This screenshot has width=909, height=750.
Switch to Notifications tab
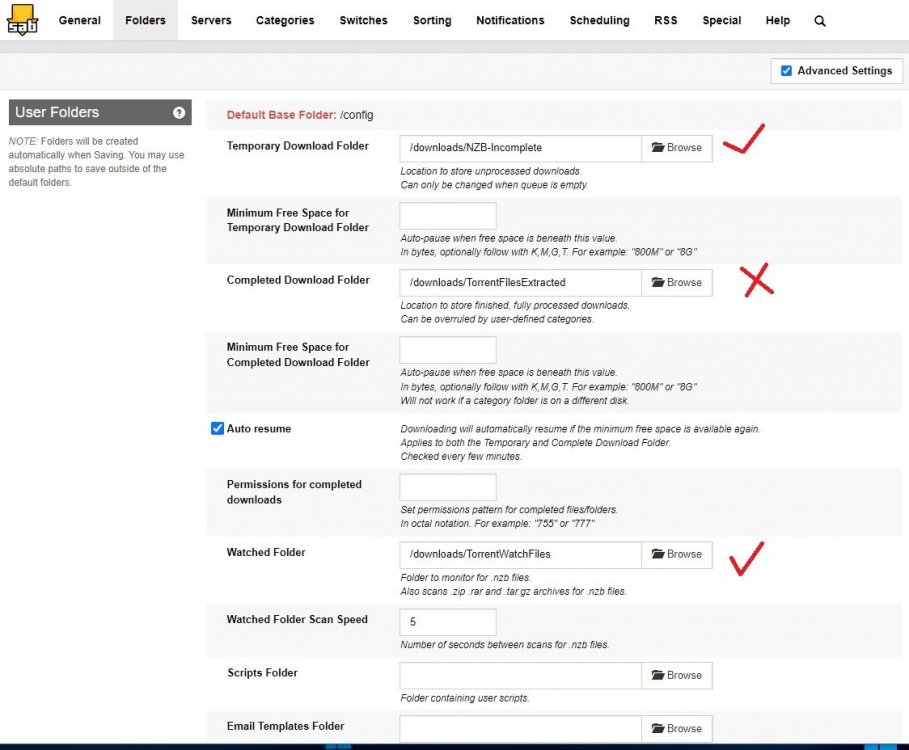[x=510, y=20]
